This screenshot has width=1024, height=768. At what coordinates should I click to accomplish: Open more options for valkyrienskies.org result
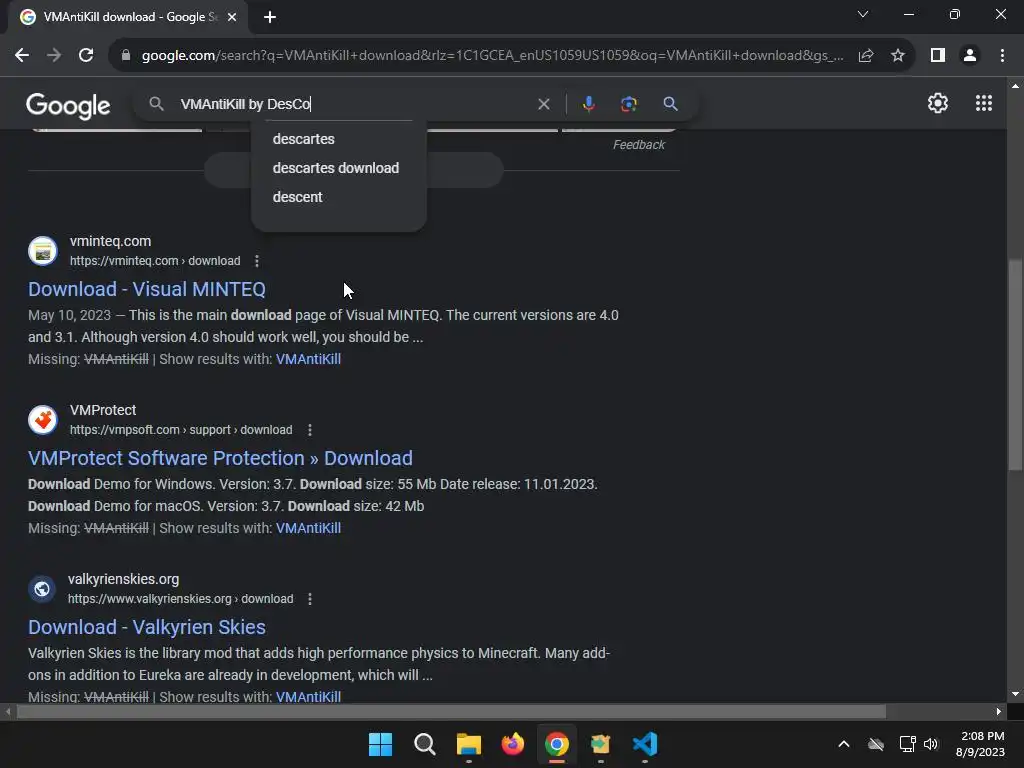click(310, 599)
